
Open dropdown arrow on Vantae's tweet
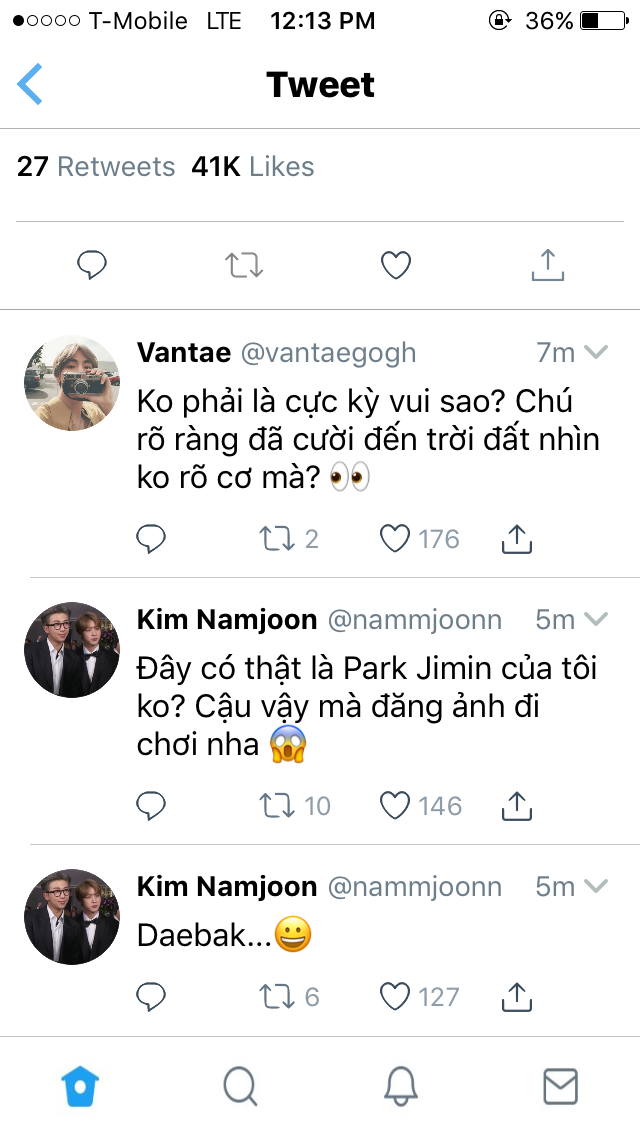(596, 352)
